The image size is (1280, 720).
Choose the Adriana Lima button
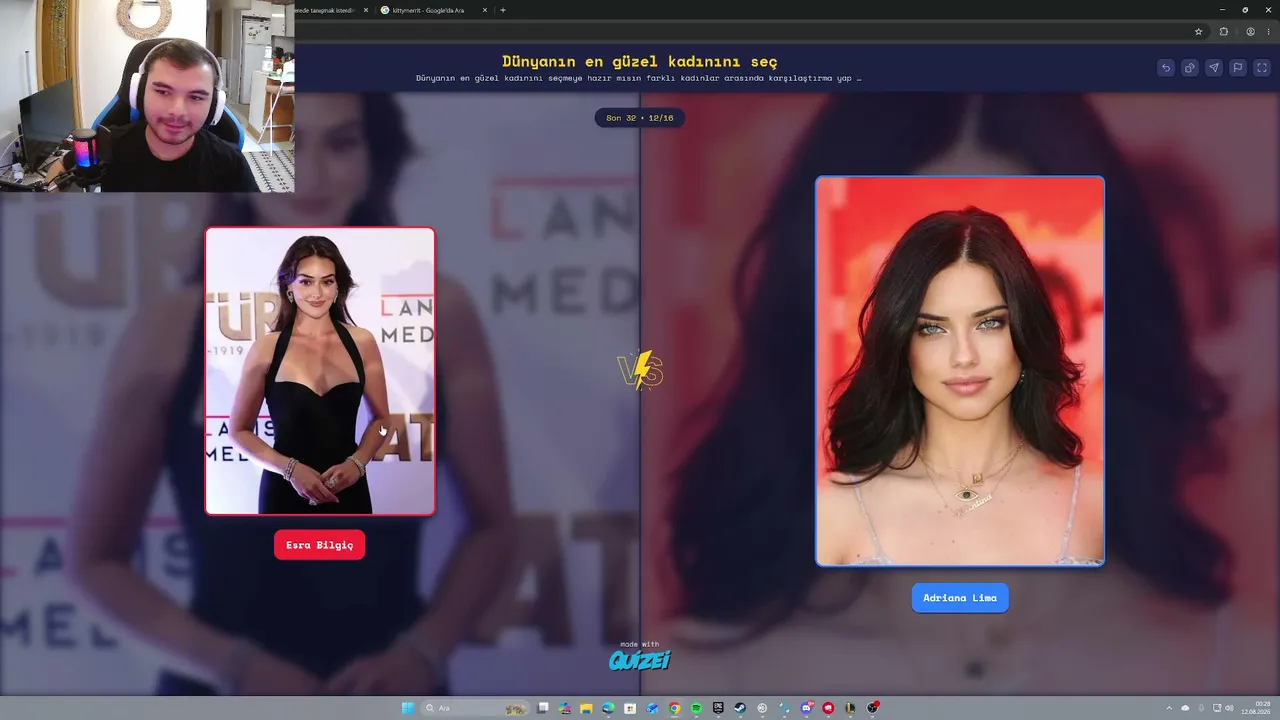point(960,598)
